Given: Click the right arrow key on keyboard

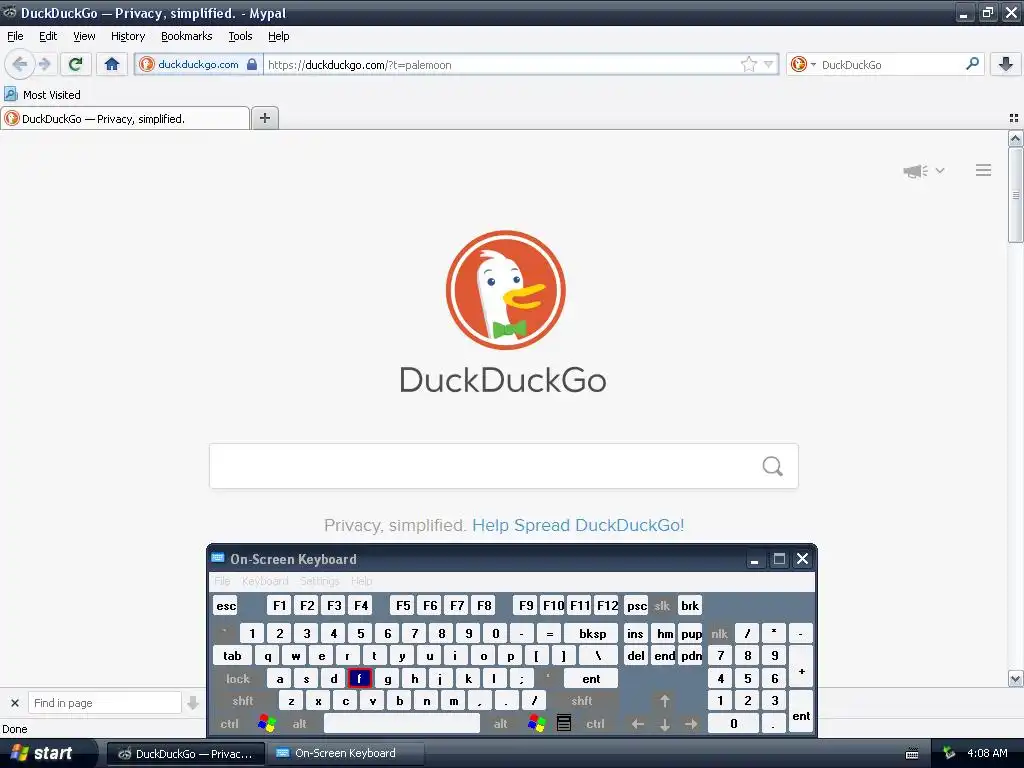Looking at the screenshot, I should [691, 724].
